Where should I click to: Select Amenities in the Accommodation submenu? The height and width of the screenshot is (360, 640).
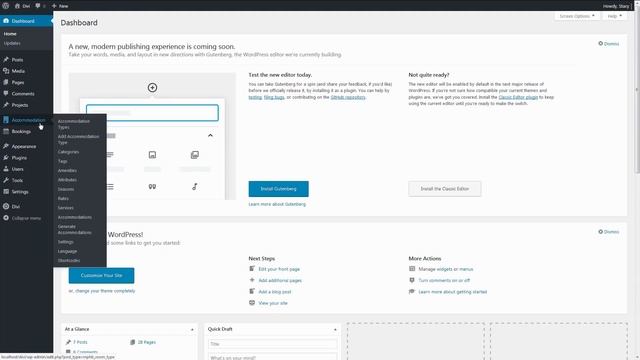click(x=67, y=171)
